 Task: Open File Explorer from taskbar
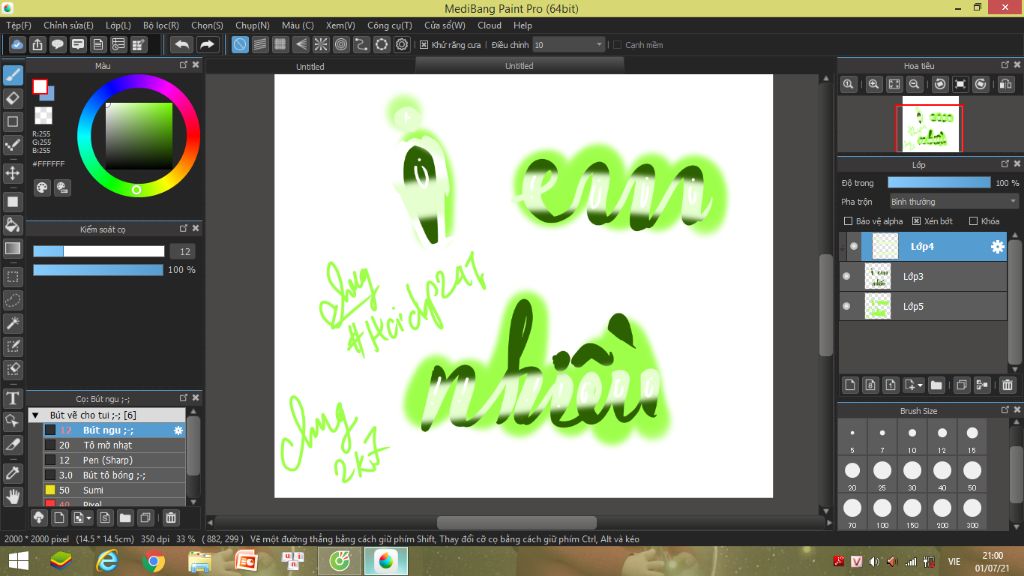[x=200, y=561]
